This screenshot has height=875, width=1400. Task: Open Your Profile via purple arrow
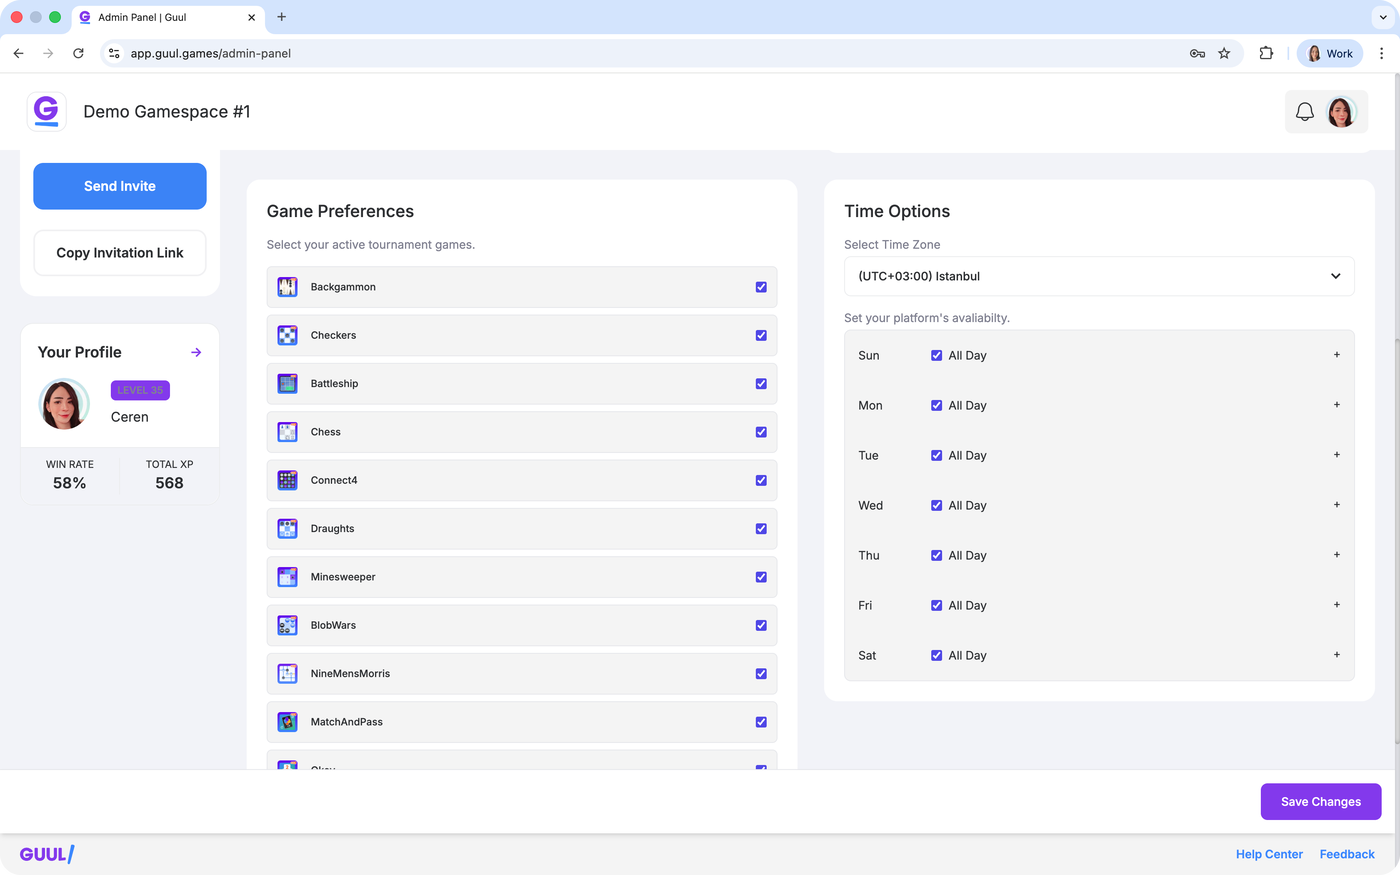pos(196,352)
